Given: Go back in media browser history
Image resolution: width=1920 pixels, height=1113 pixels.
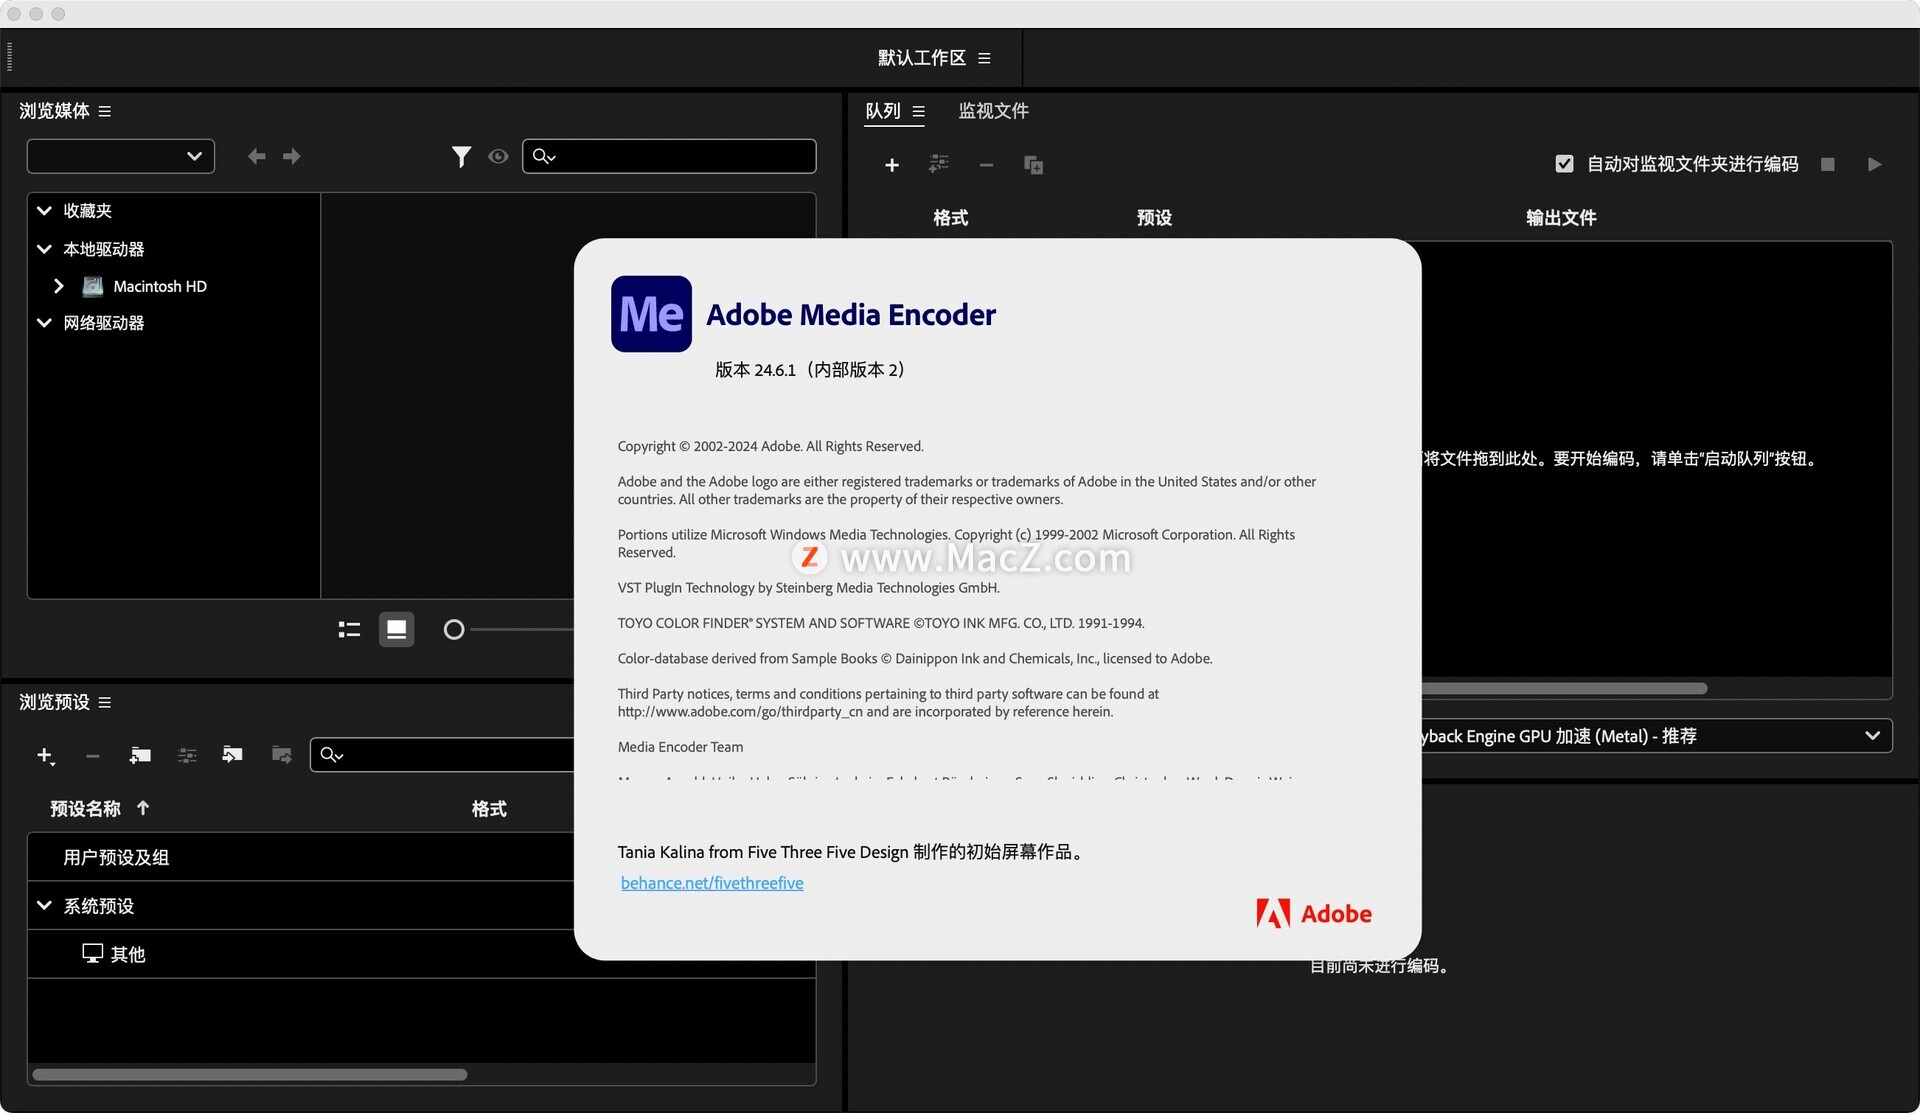Looking at the screenshot, I should [257, 156].
